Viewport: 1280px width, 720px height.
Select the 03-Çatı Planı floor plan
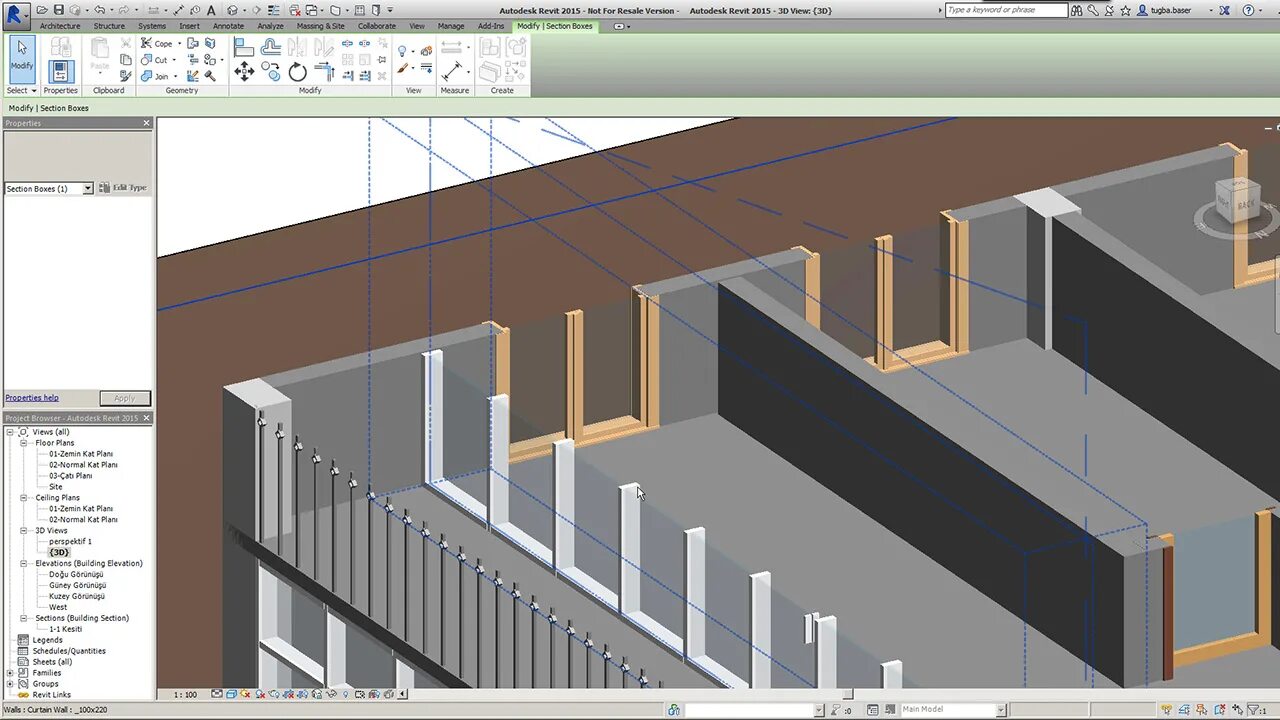(71, 476)
